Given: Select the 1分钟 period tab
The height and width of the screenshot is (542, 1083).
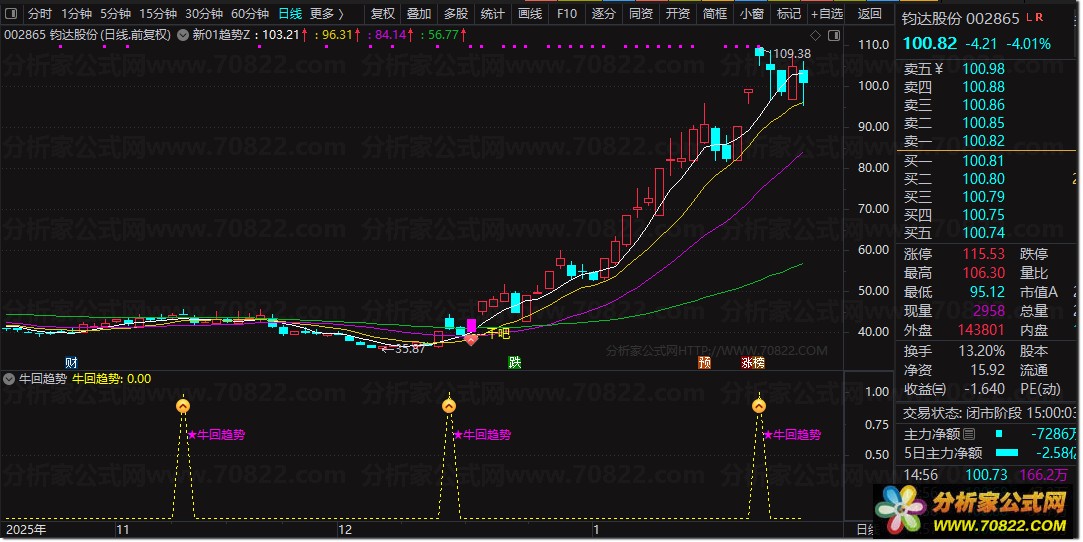Looking at the screenshot, I should pos(76,13).
